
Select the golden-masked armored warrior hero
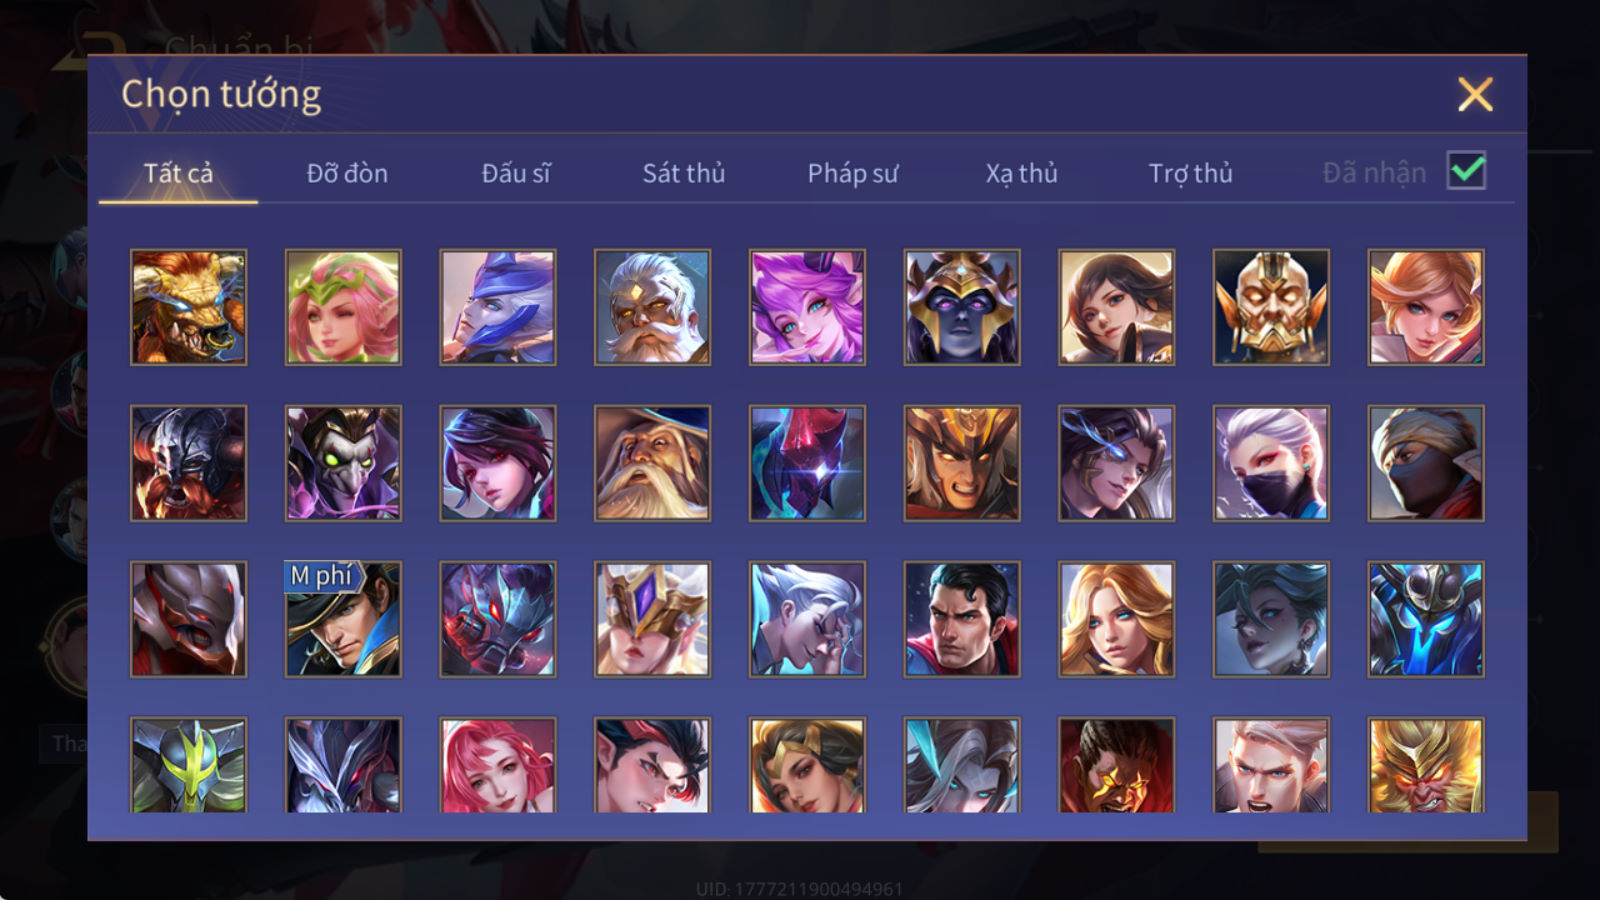click(x=1271, y=307)
